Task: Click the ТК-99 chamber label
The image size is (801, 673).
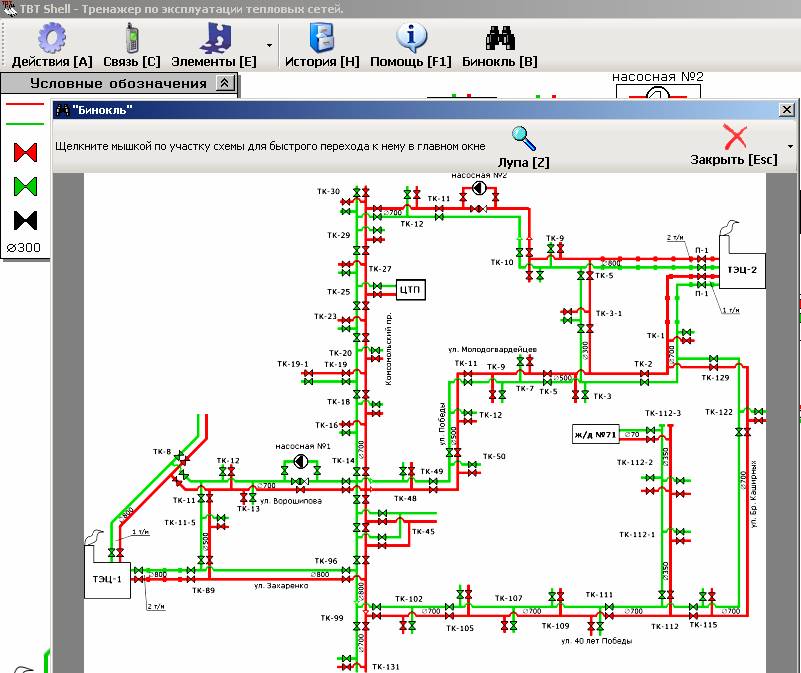Action: coord(332,618)
